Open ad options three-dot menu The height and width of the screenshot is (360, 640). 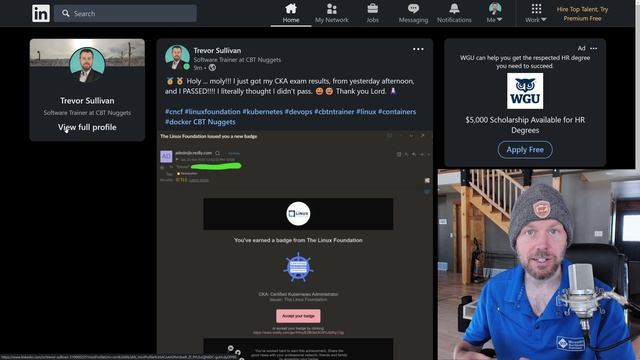pos(593,48)
